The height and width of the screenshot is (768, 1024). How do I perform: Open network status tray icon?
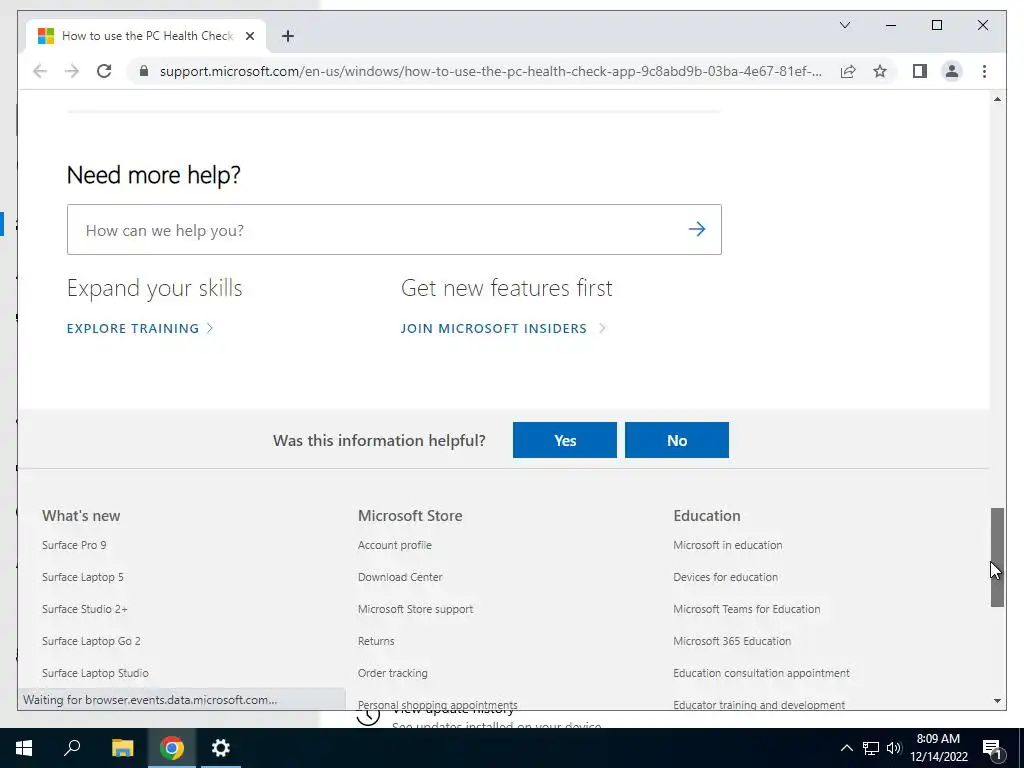coord(871,748)
